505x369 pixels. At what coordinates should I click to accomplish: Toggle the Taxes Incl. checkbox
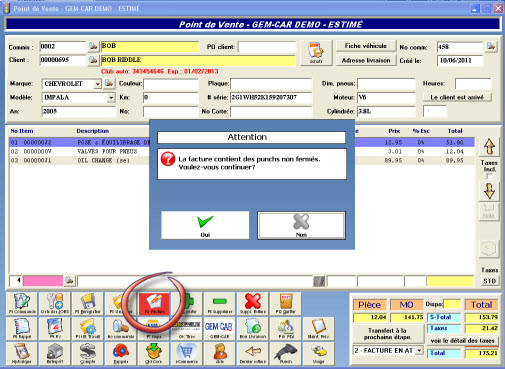point(489,176)
